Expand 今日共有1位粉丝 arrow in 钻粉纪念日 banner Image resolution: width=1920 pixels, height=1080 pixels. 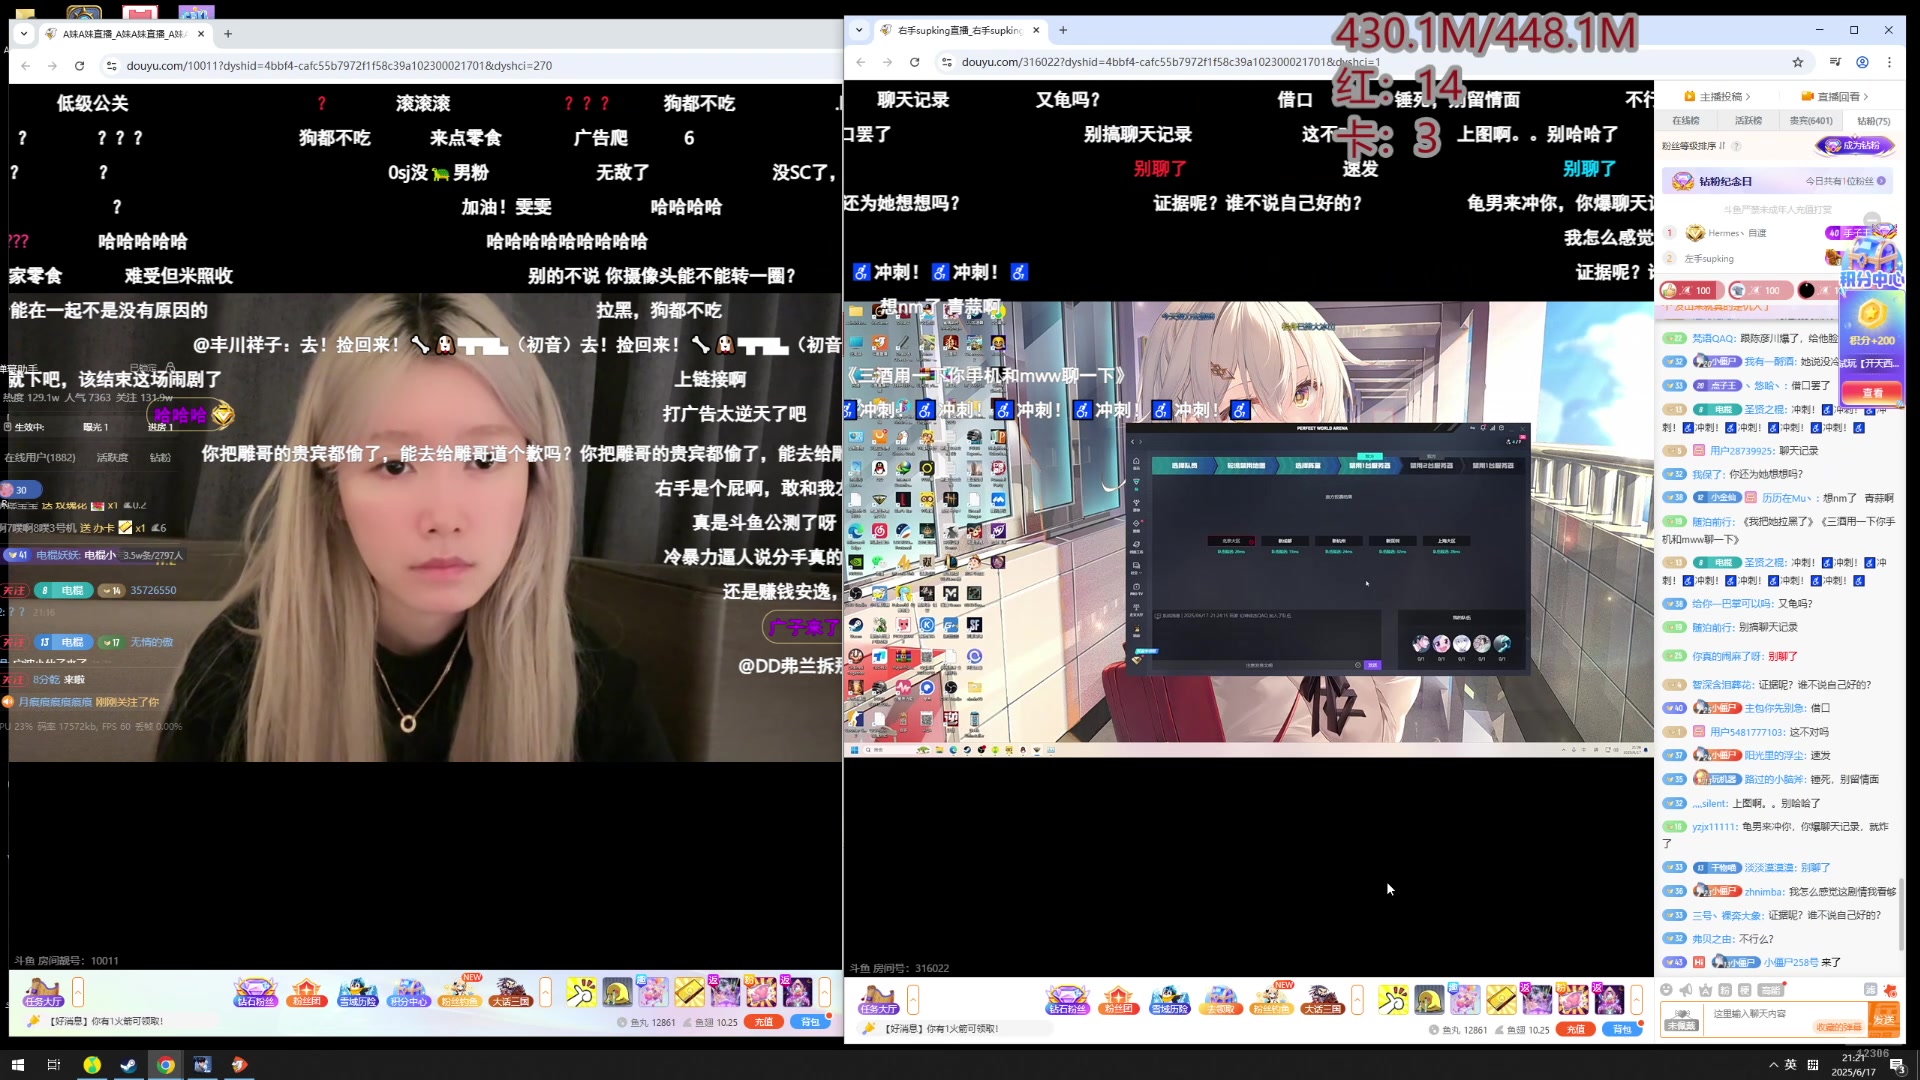[1881, 181]
